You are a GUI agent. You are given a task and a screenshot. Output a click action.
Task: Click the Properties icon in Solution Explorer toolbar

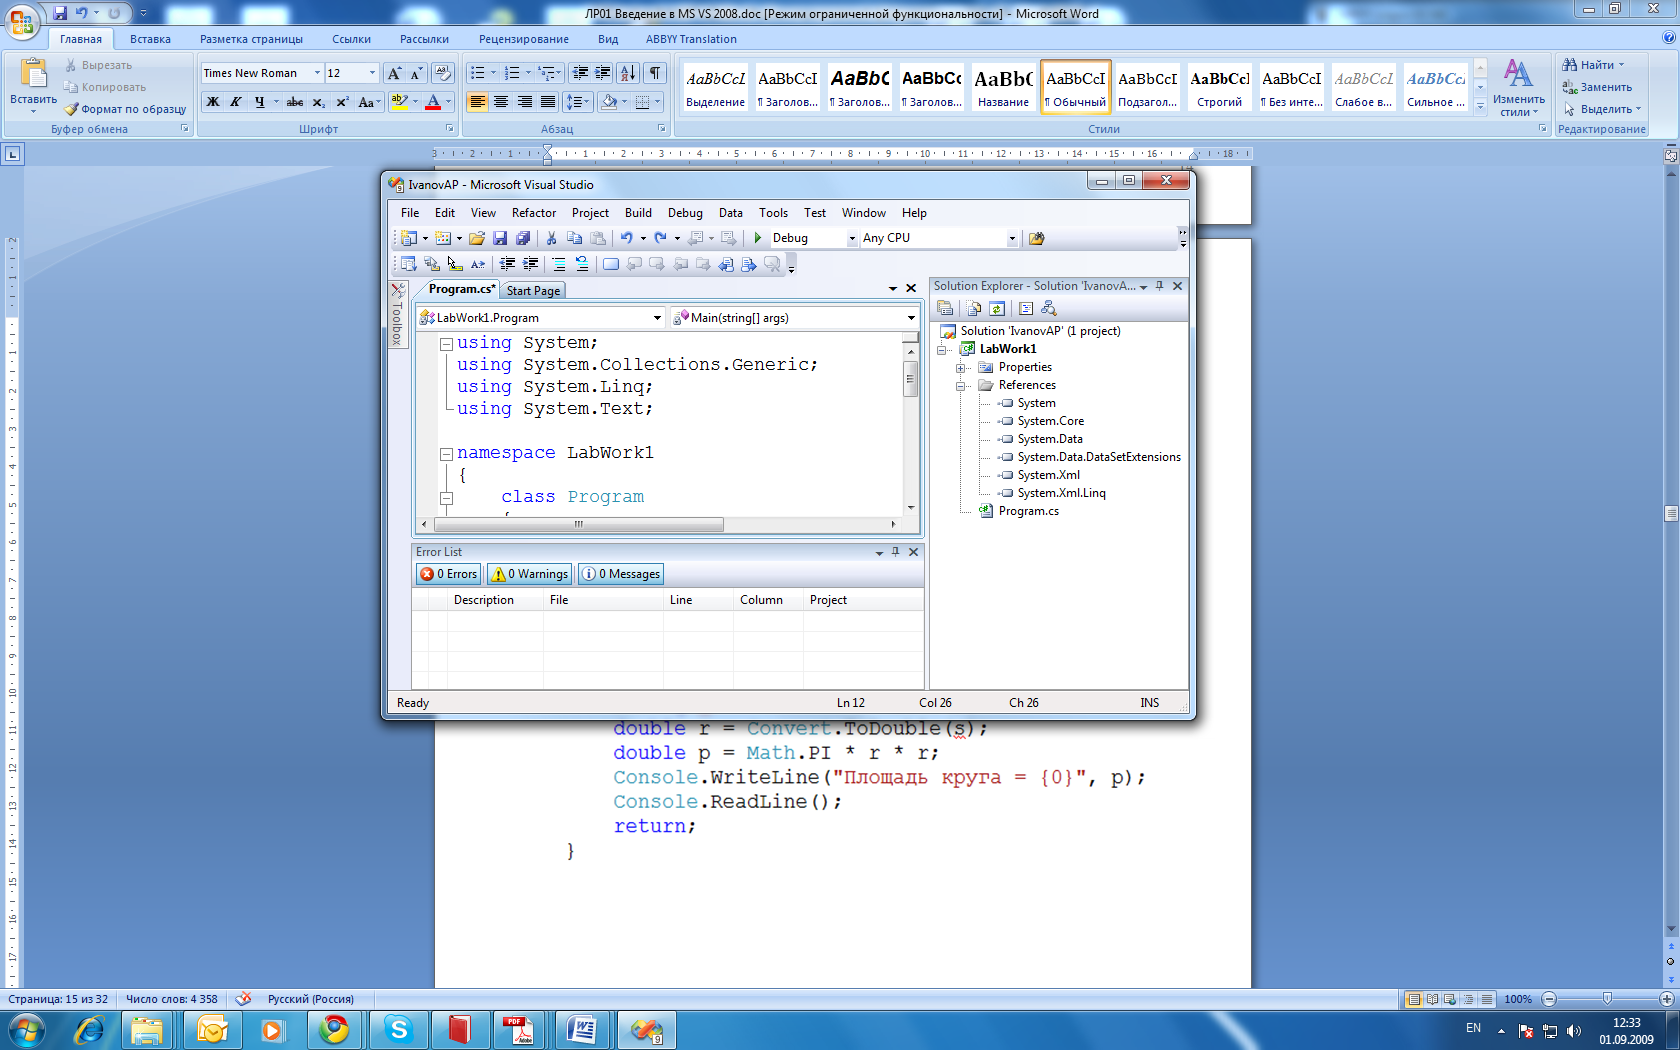(x=945, y=308)
